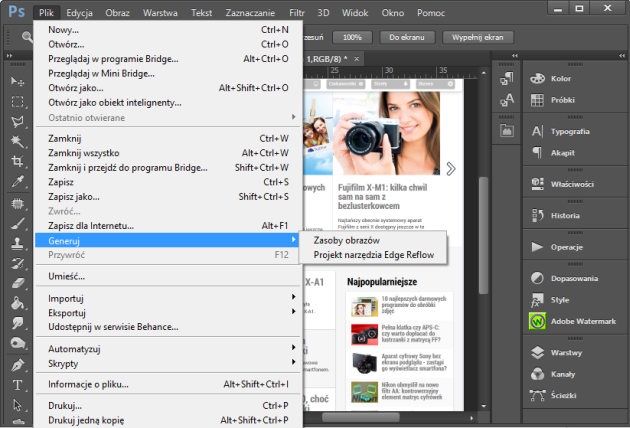630x428 pixels.
Task: Click the Najpopularniejsze heading
Action: pyautogui.click(x=382, y=282)
